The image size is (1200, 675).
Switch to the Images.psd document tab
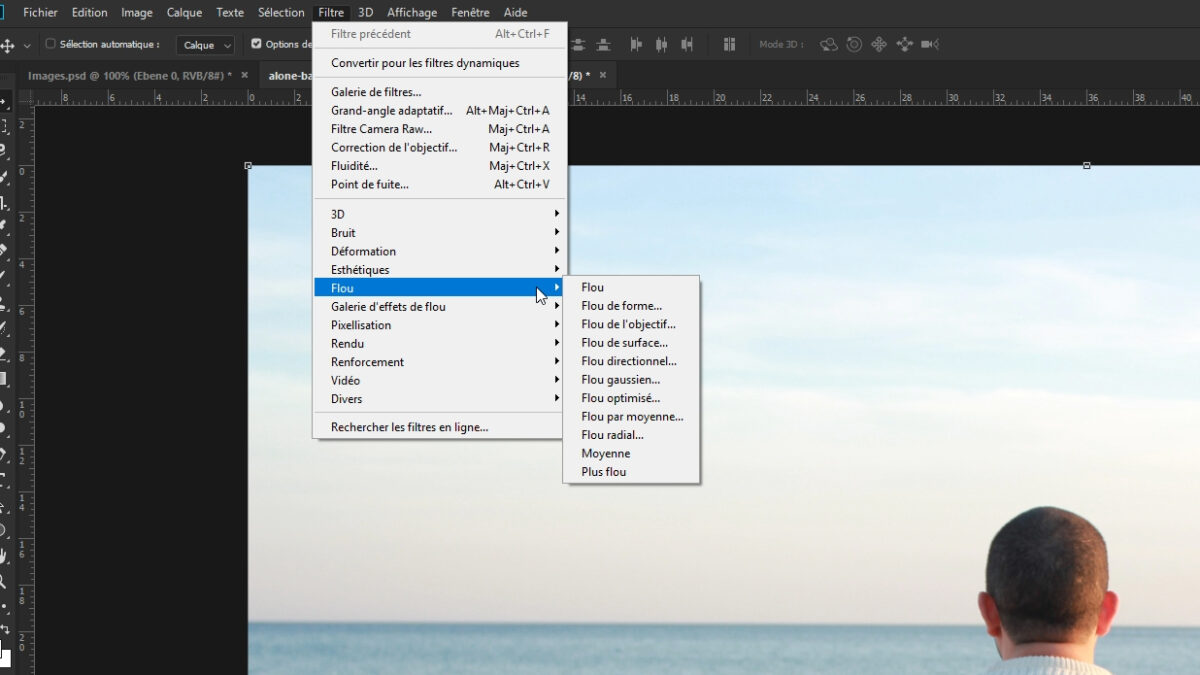[128, 75]
